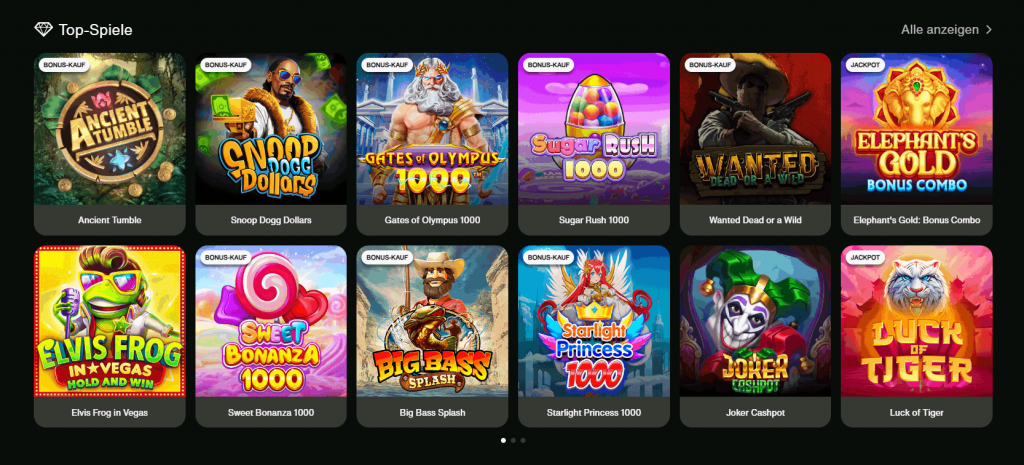Open the Luck of Tiger tile
The height and width of the screenshot is (465, 1024).
[916, 336]
